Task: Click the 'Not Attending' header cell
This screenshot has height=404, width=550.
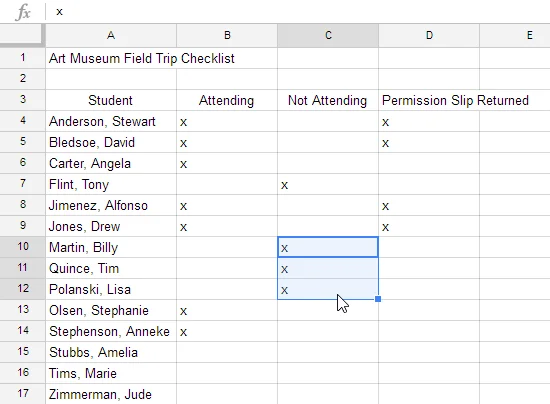Action: tap(328, 100)
